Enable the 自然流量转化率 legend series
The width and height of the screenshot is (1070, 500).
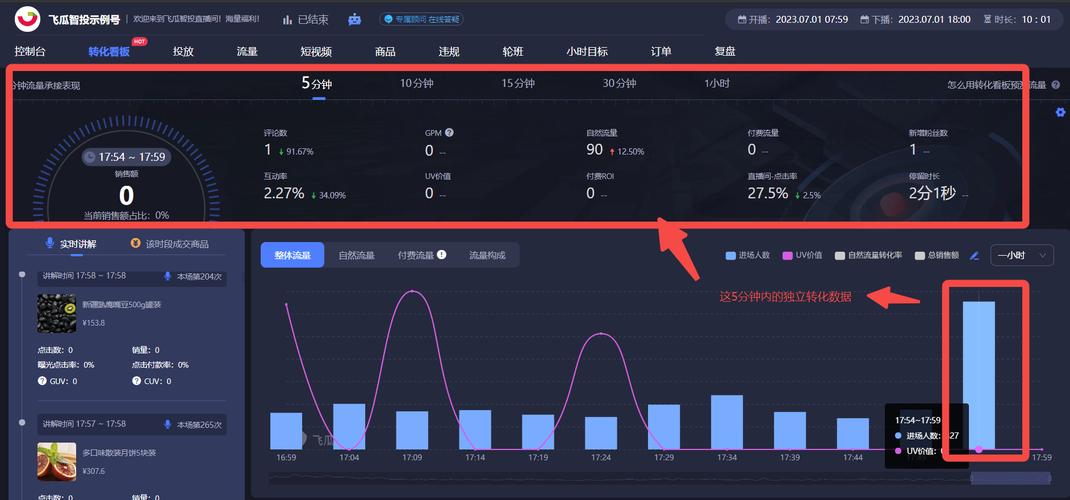[869, 255]
